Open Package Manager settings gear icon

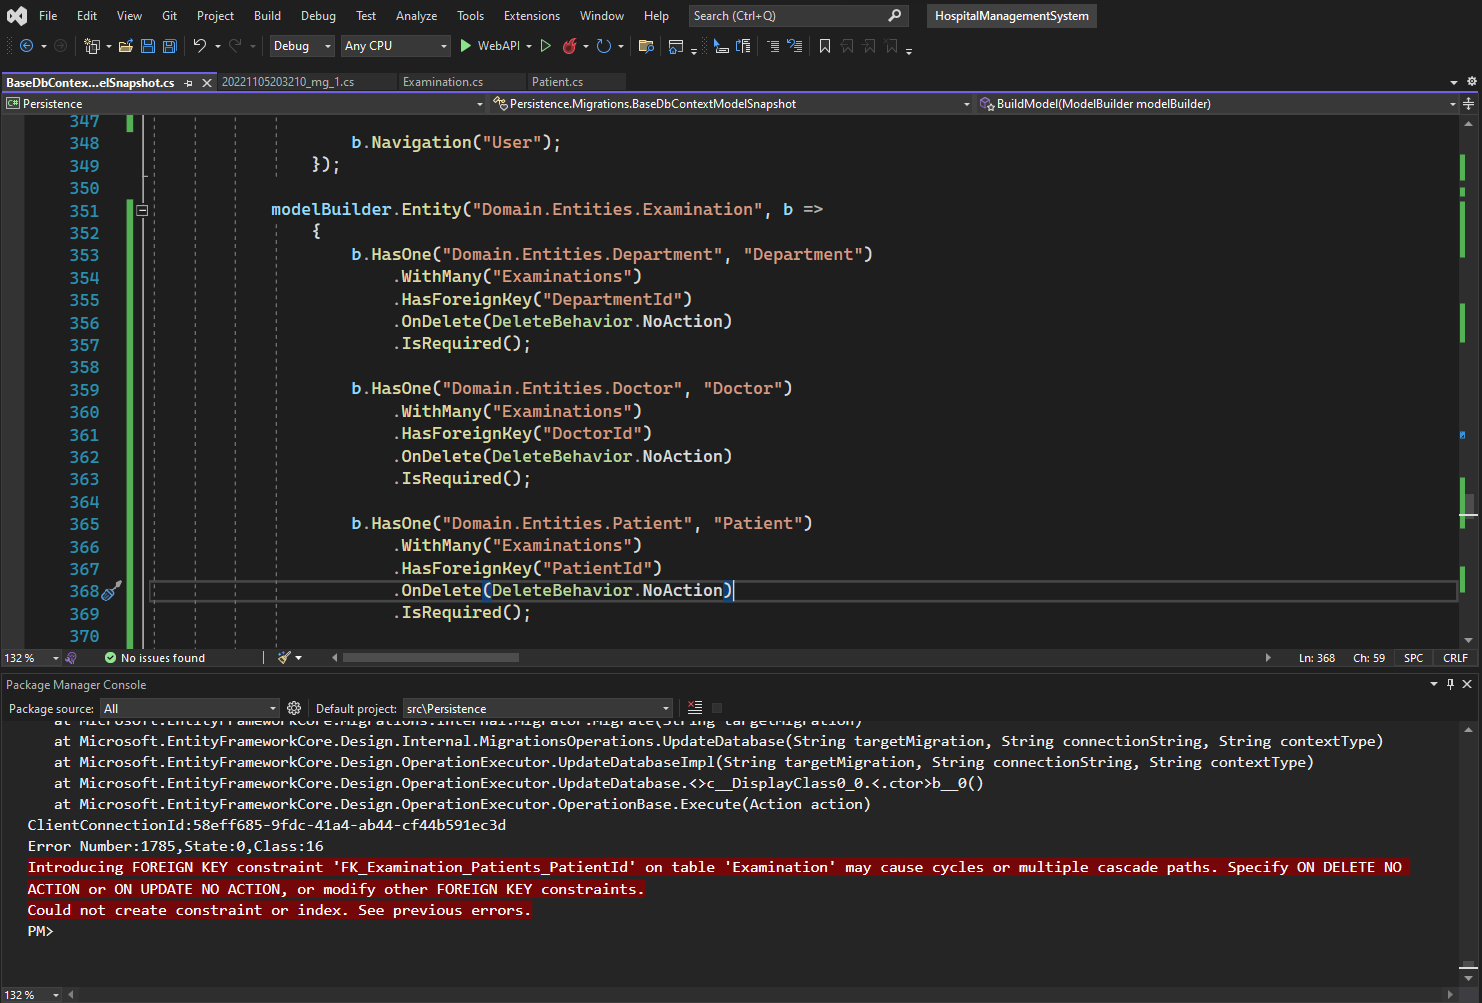pyautogui.click(x=294, y=708)
